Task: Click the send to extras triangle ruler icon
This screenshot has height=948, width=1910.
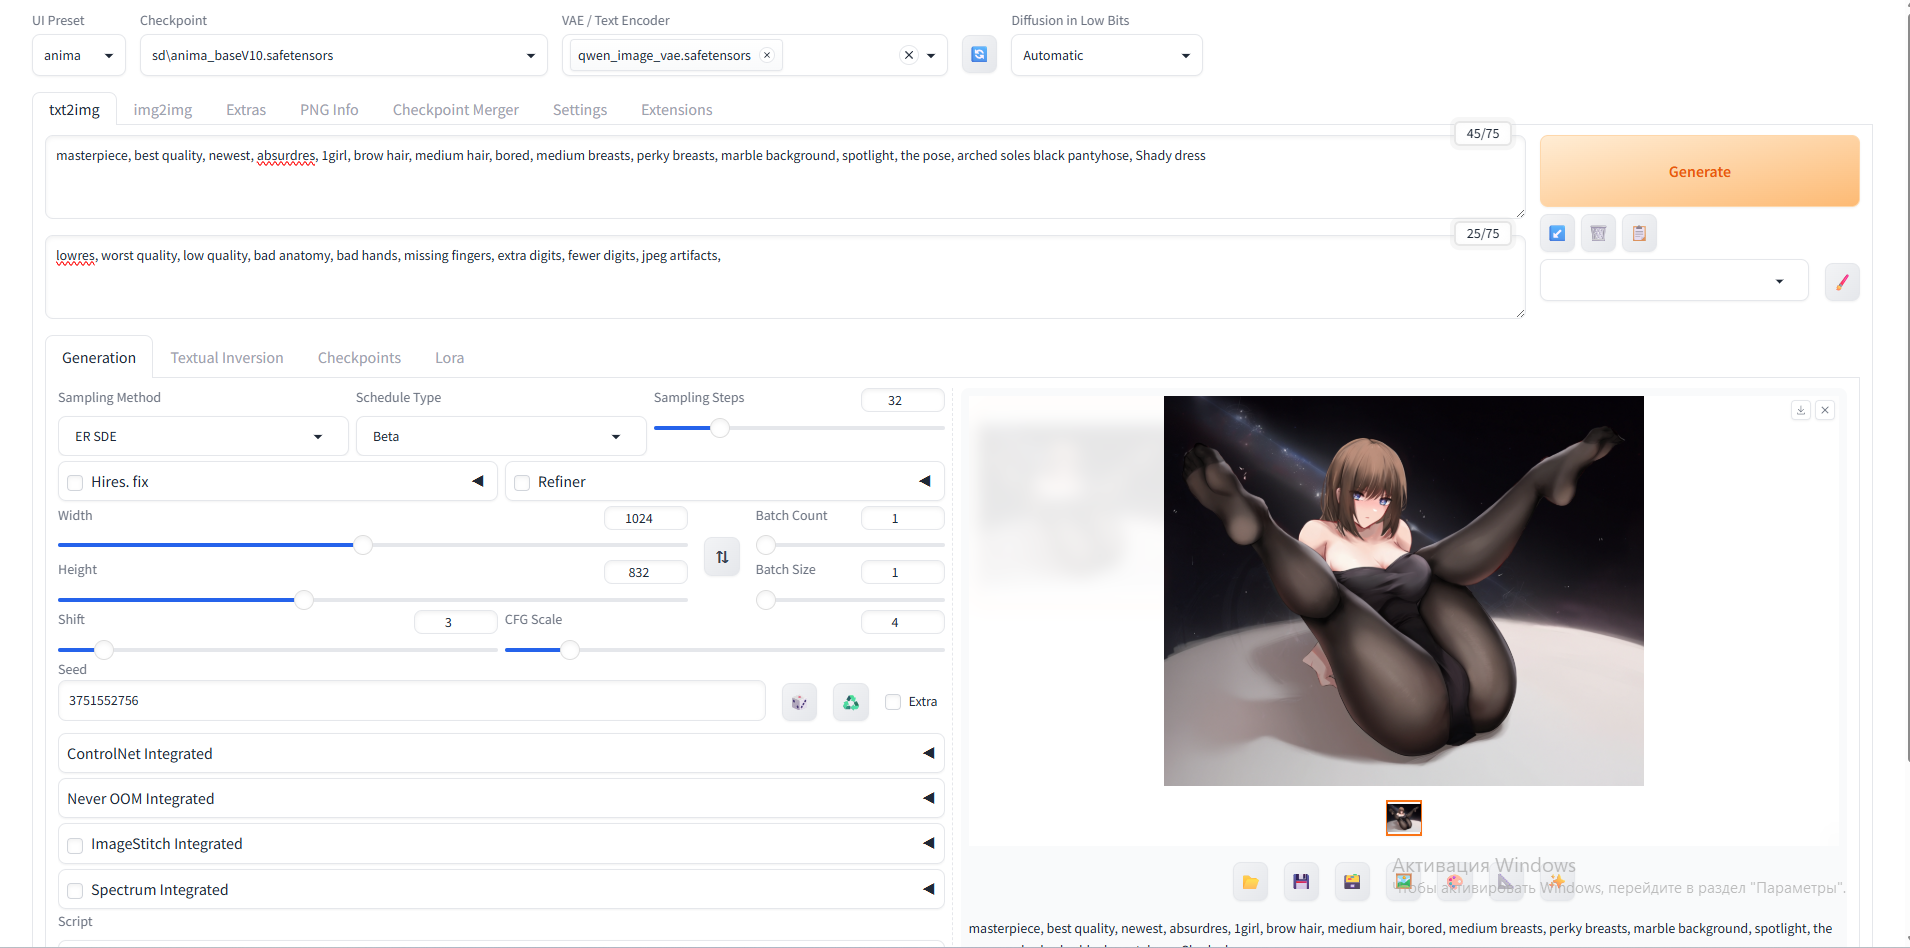Action: [1505, 881]
